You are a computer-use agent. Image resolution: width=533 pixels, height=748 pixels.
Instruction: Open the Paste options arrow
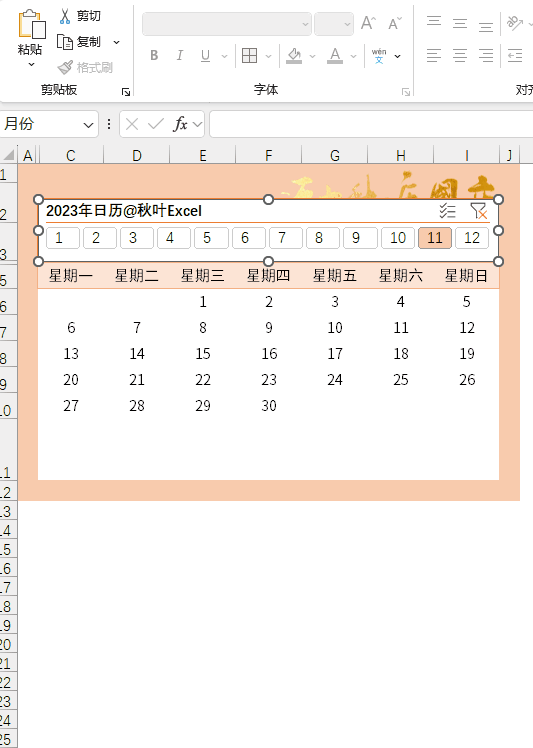[31, 64]
